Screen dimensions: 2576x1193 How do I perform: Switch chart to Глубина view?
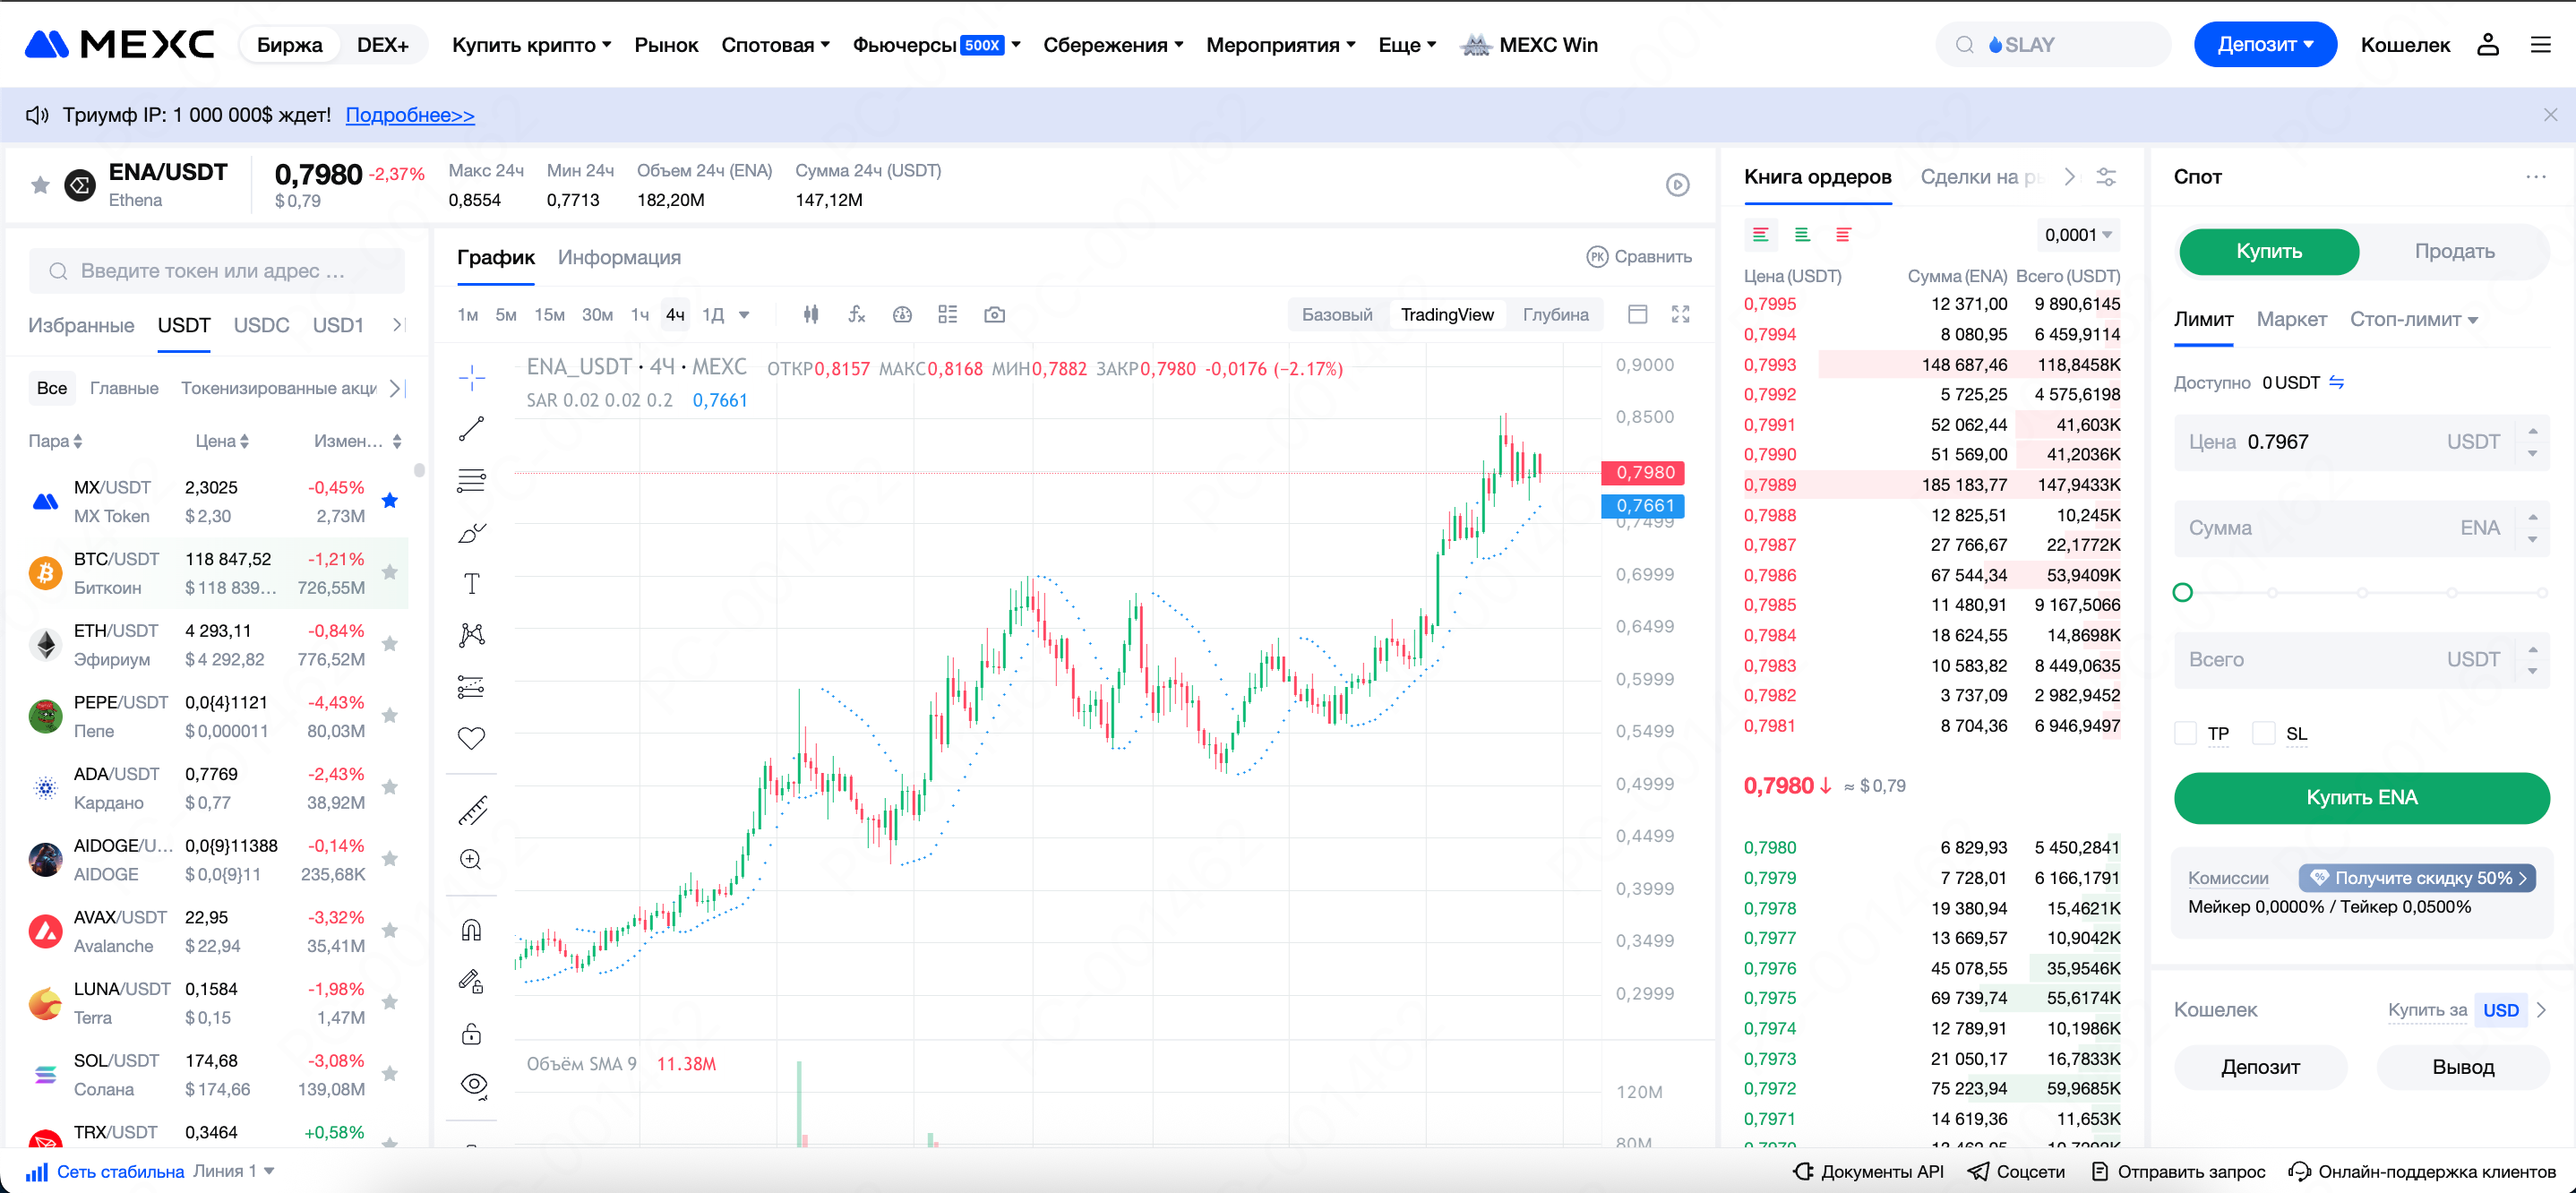click(x=1555, y=315)
